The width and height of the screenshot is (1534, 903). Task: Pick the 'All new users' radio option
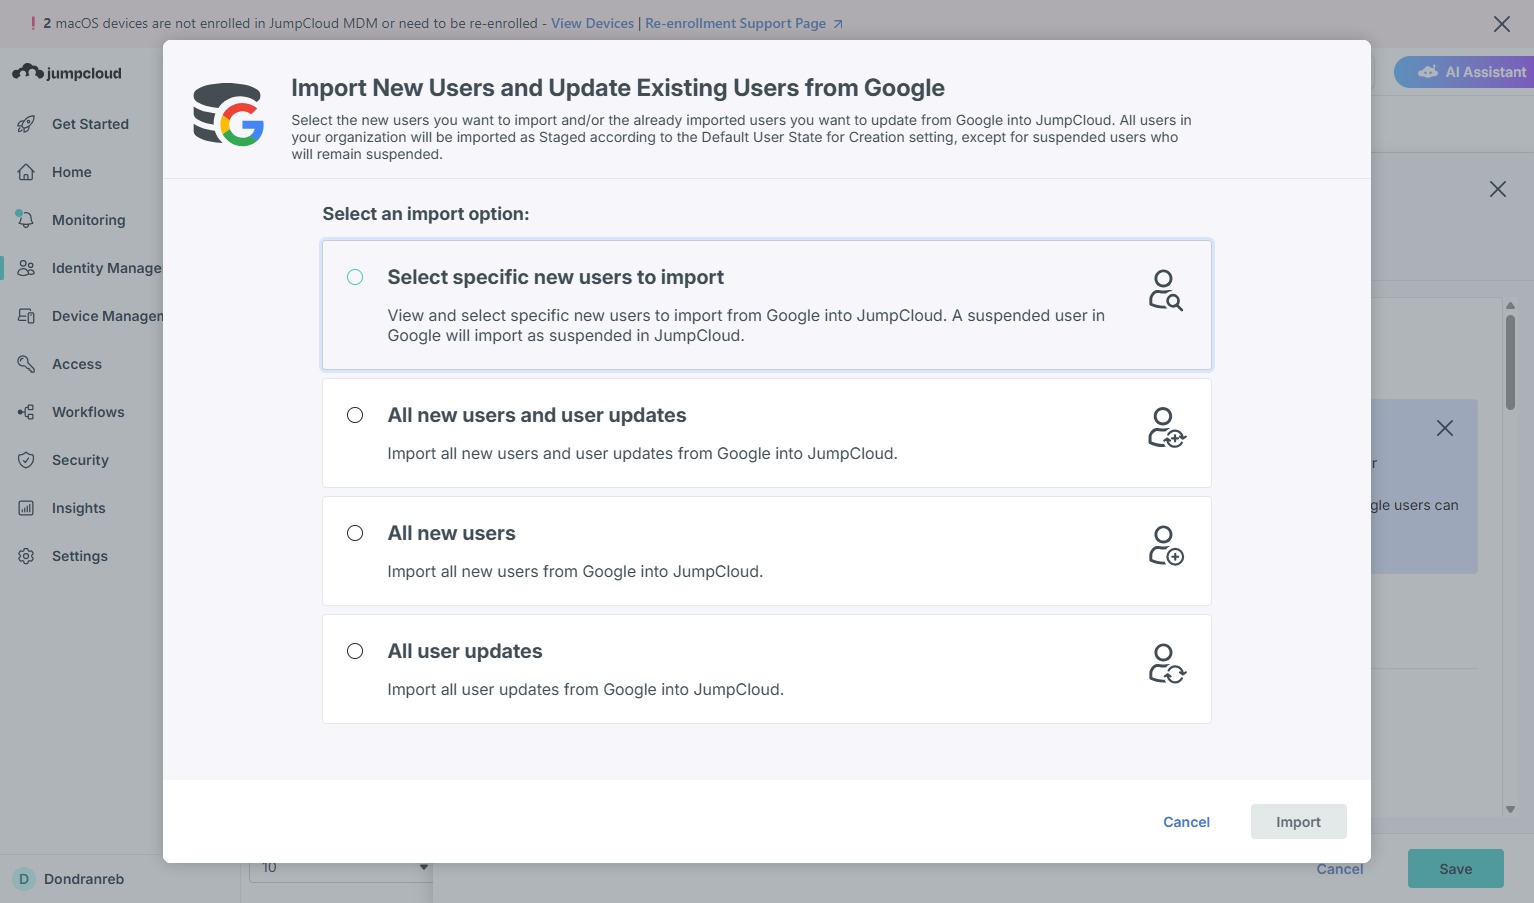(355, 533)
